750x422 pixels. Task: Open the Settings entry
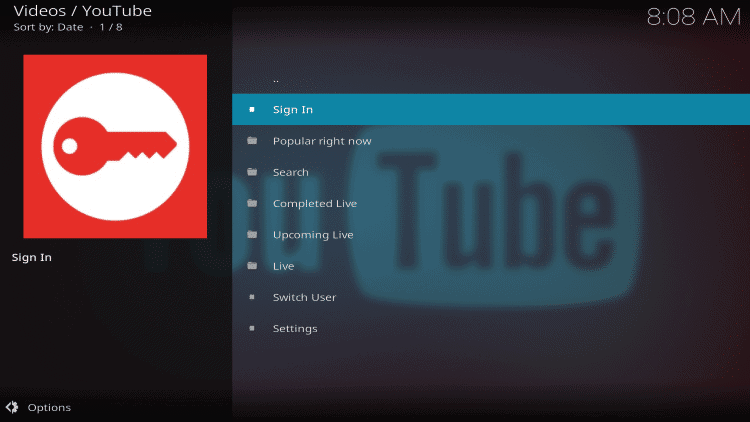click(491, 328)
